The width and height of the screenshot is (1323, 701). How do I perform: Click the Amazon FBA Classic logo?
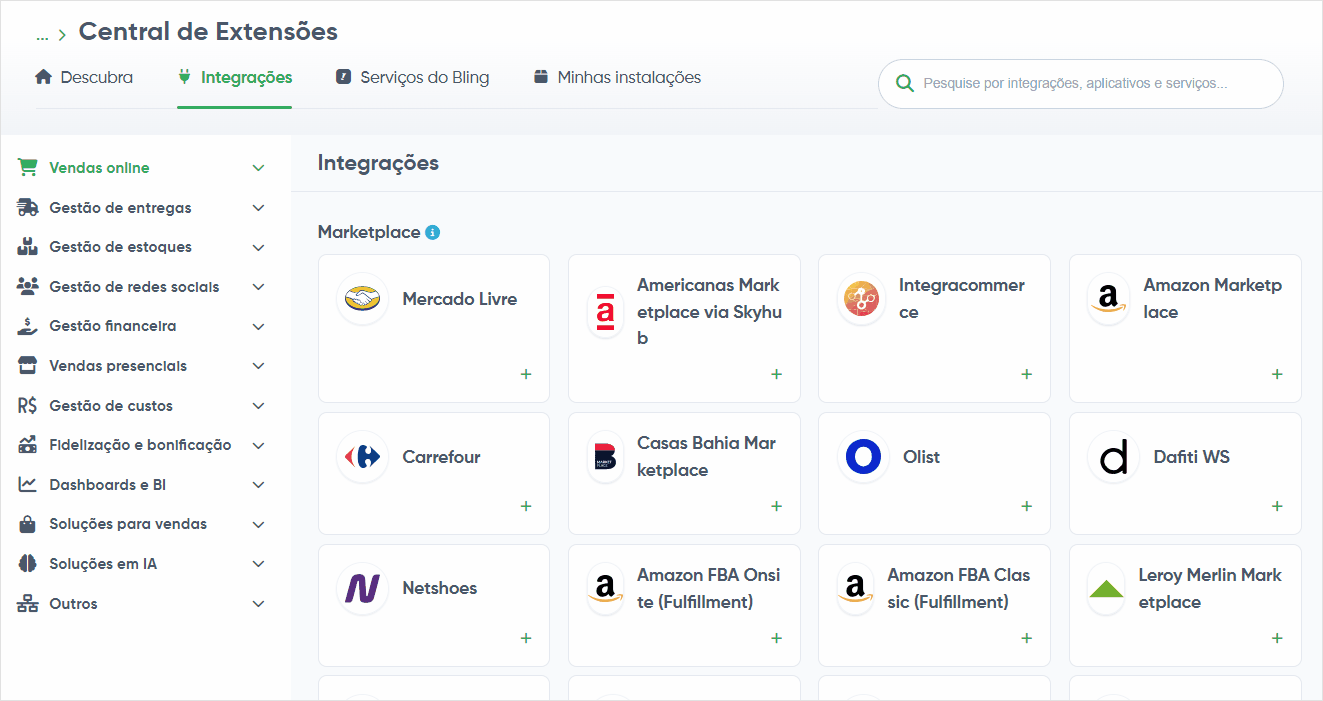855,588
